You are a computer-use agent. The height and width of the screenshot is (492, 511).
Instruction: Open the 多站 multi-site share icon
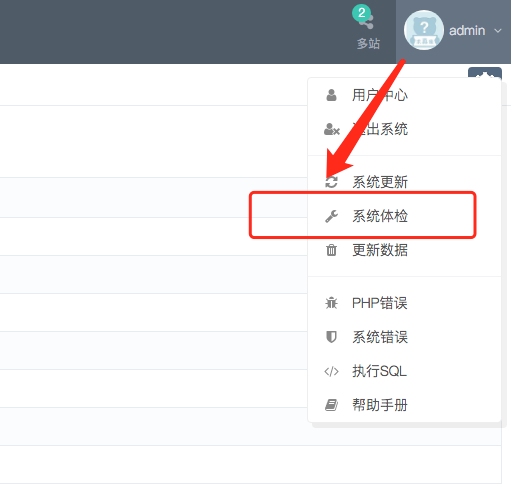click(367, 22)
